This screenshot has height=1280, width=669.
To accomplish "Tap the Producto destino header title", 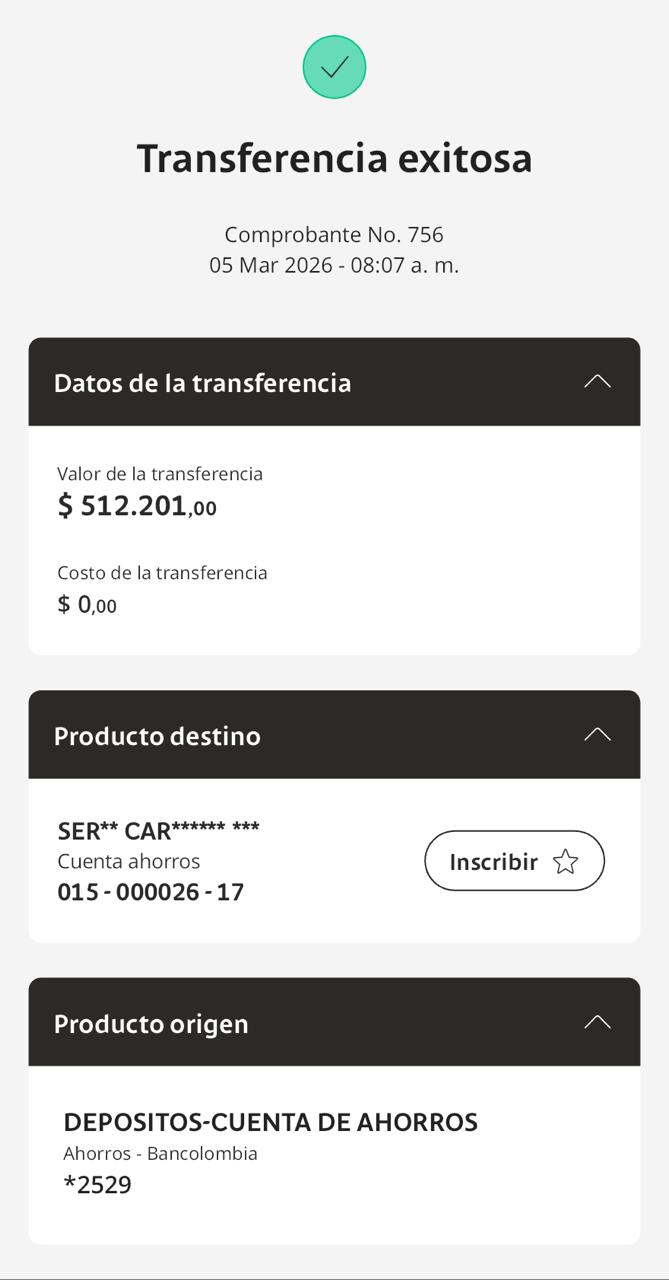I will pos(157,736).
